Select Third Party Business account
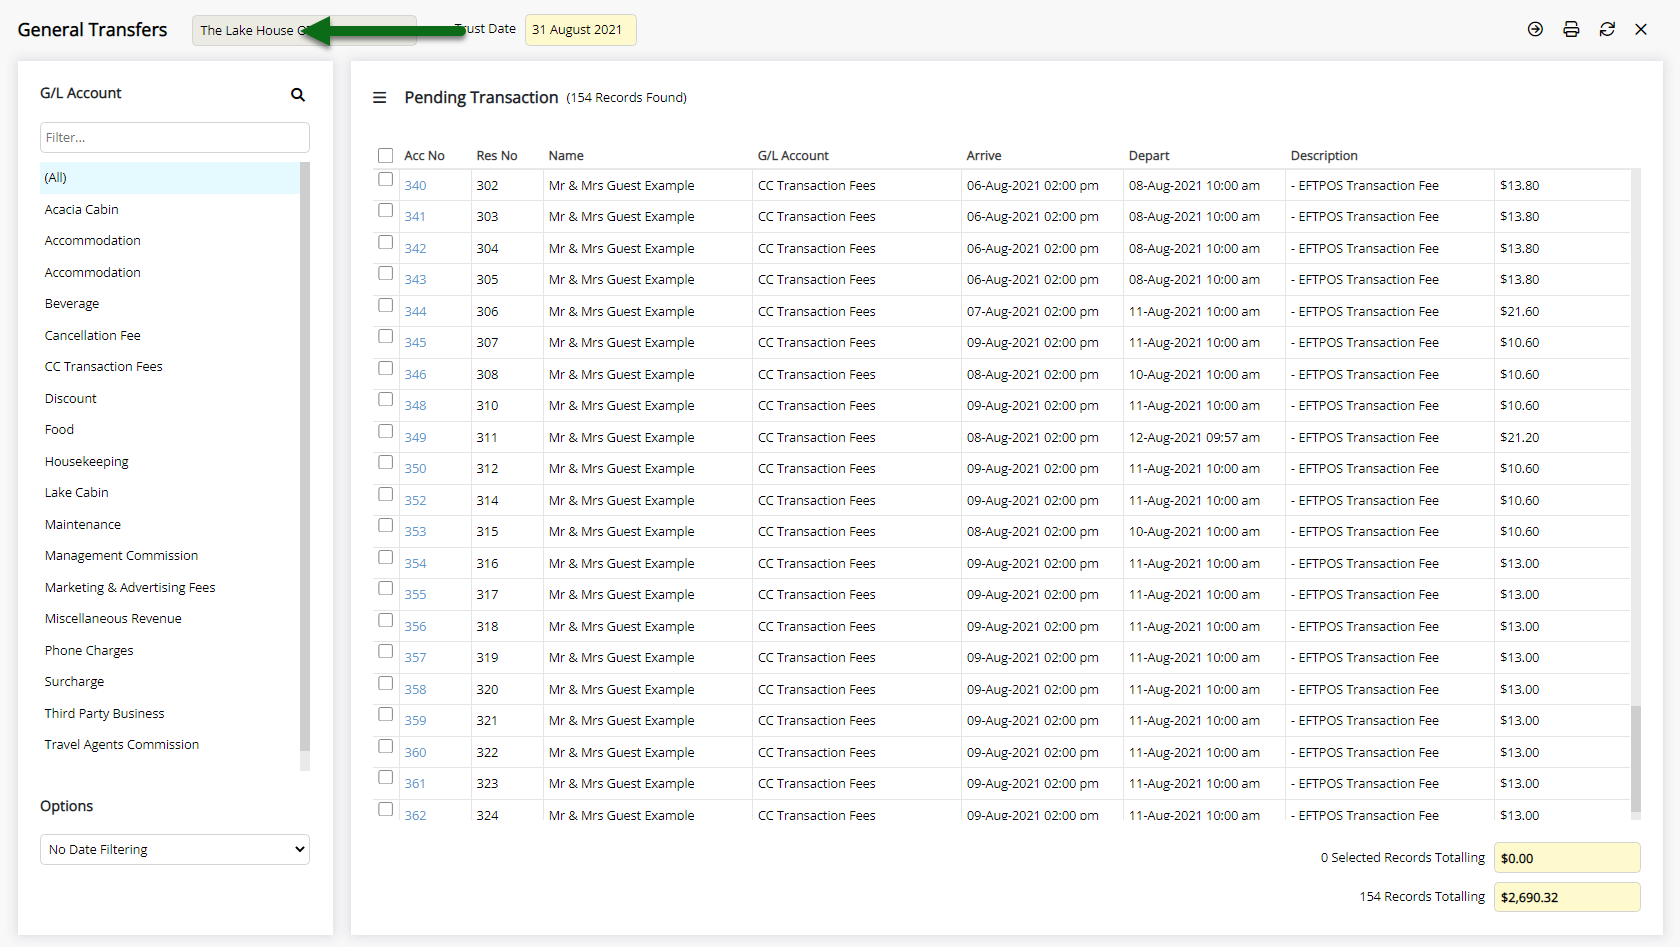1680x947 pixels. pos(104,713)
